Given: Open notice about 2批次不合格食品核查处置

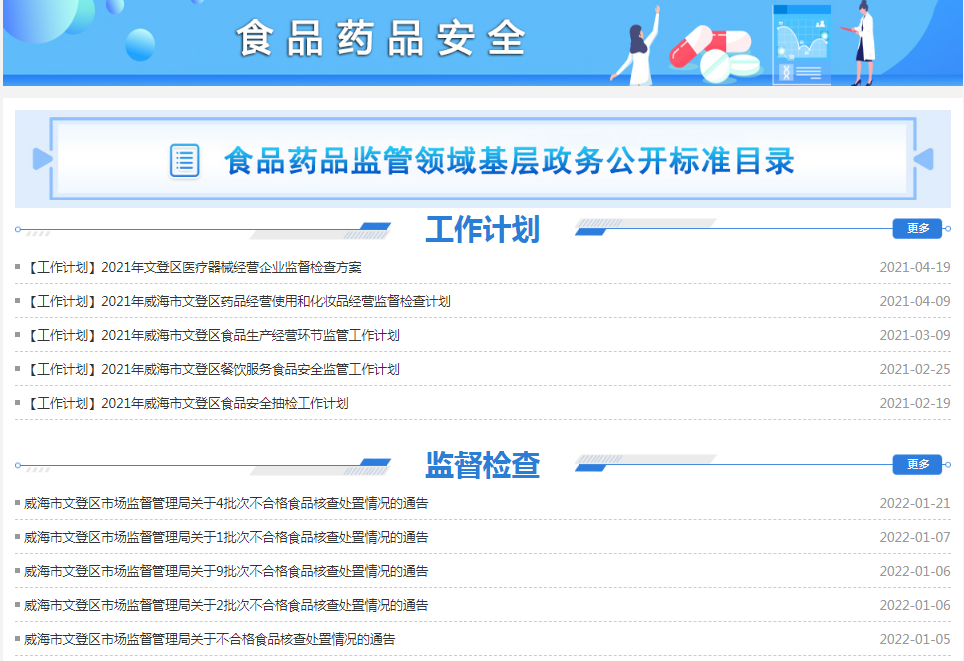Looking at the screenshot, I should click(226, 605).
